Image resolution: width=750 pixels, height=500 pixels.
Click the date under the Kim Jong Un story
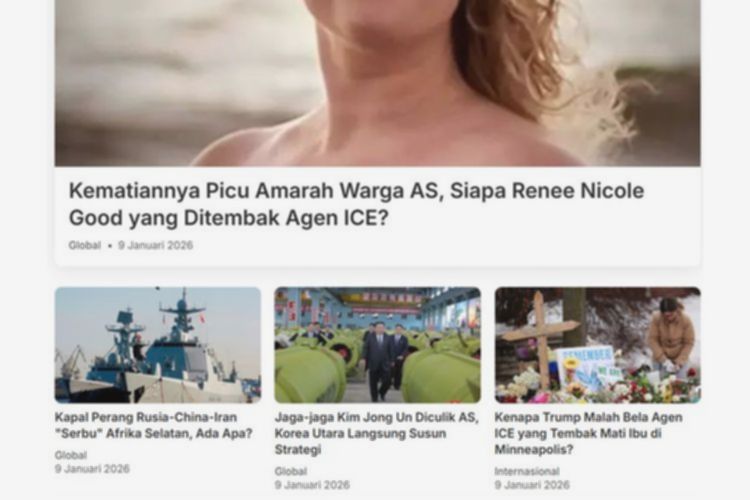pyautogui.click(x=312, y=485)
